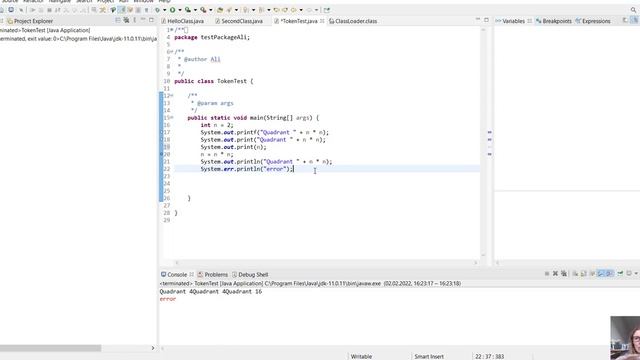Toggle Pin Console button
This screenshot has height=360, width=640.
click(620, 274)
